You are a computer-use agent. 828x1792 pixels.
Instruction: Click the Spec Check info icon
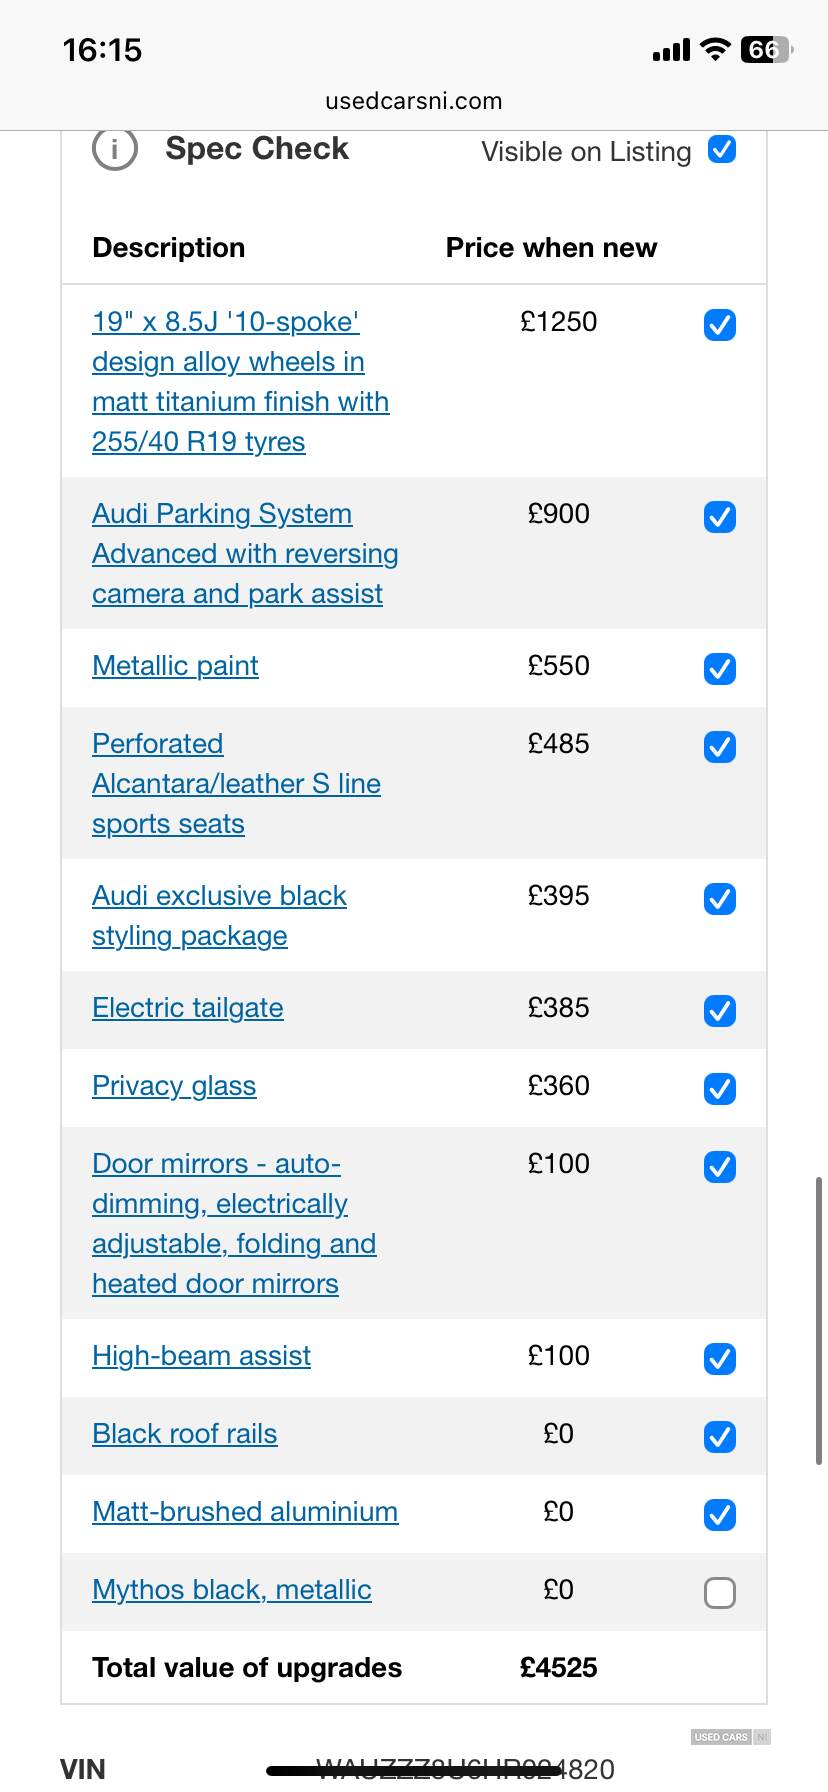[115, 150]
